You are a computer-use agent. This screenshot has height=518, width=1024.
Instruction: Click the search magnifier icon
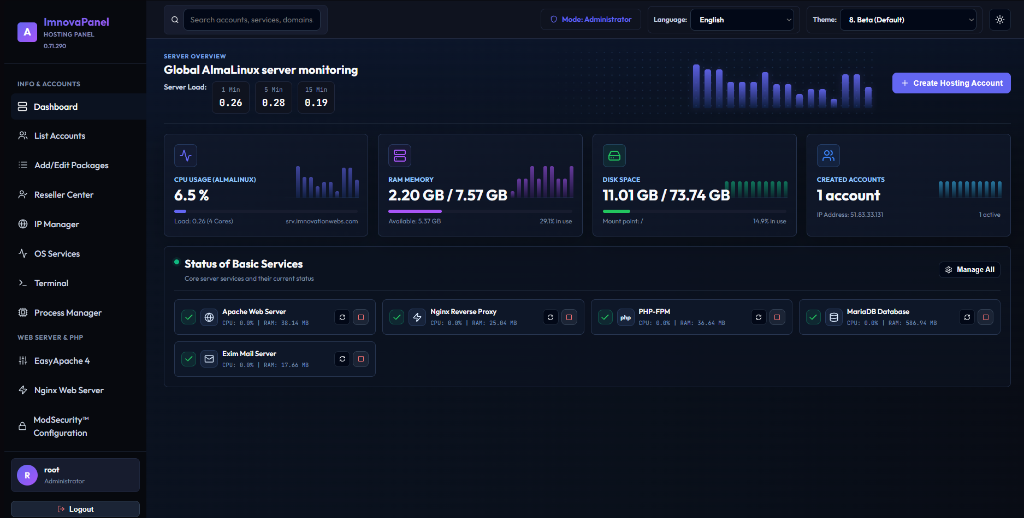pos(175,20)
